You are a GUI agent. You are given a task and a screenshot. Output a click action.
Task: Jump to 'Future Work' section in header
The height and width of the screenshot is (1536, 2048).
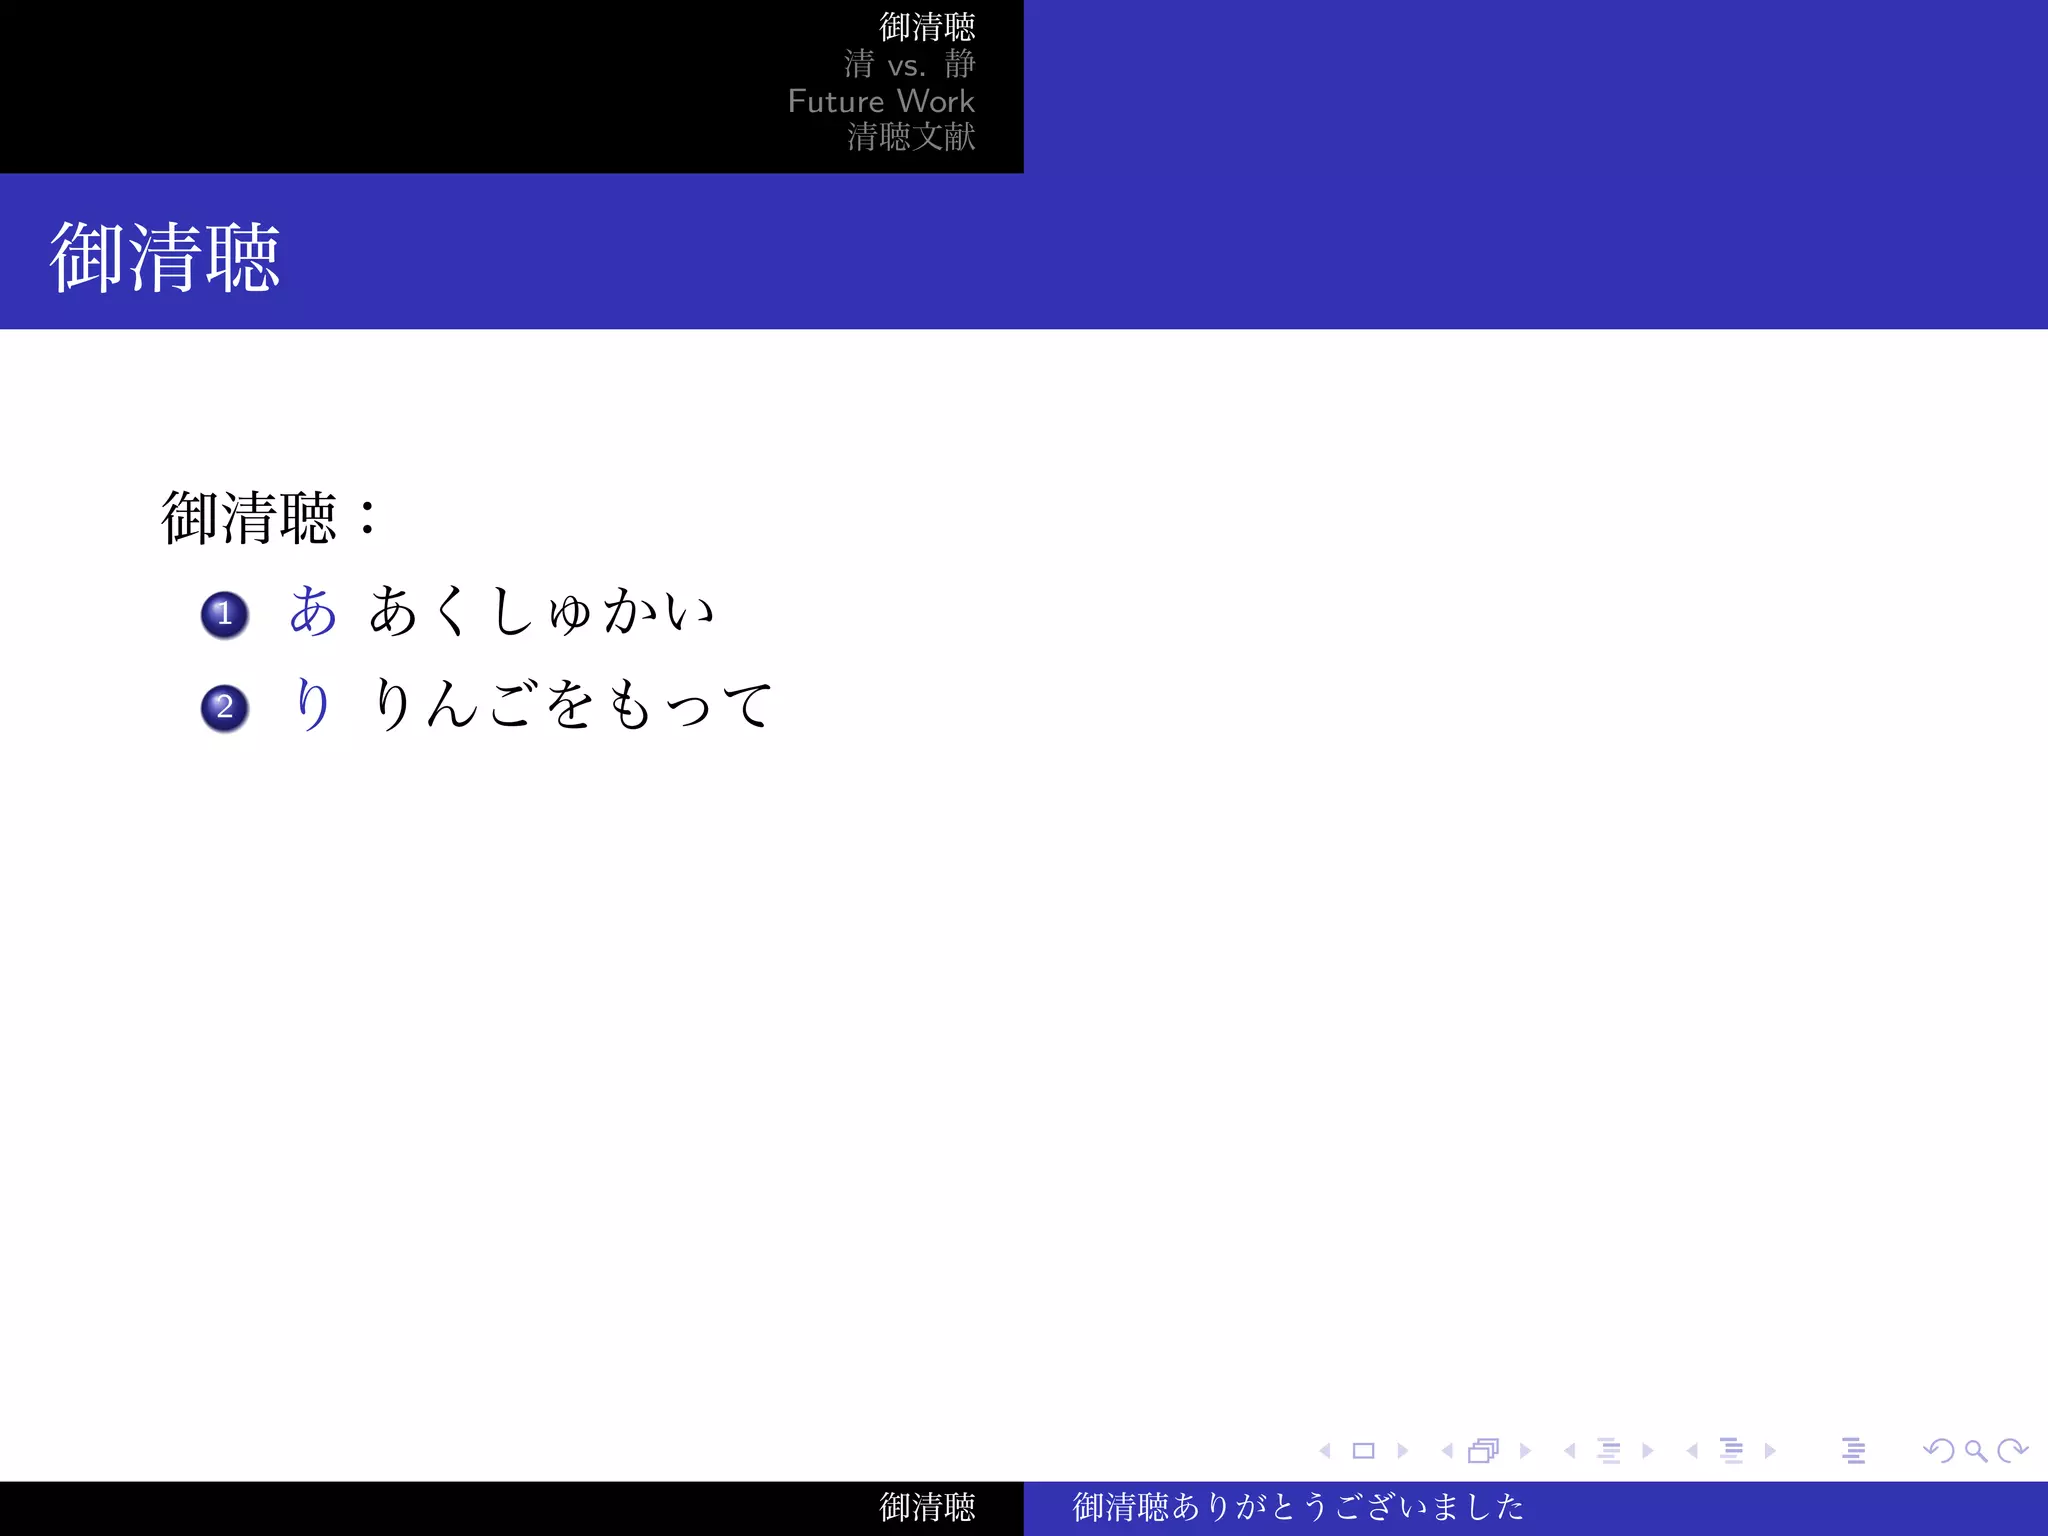pos(881,101)
